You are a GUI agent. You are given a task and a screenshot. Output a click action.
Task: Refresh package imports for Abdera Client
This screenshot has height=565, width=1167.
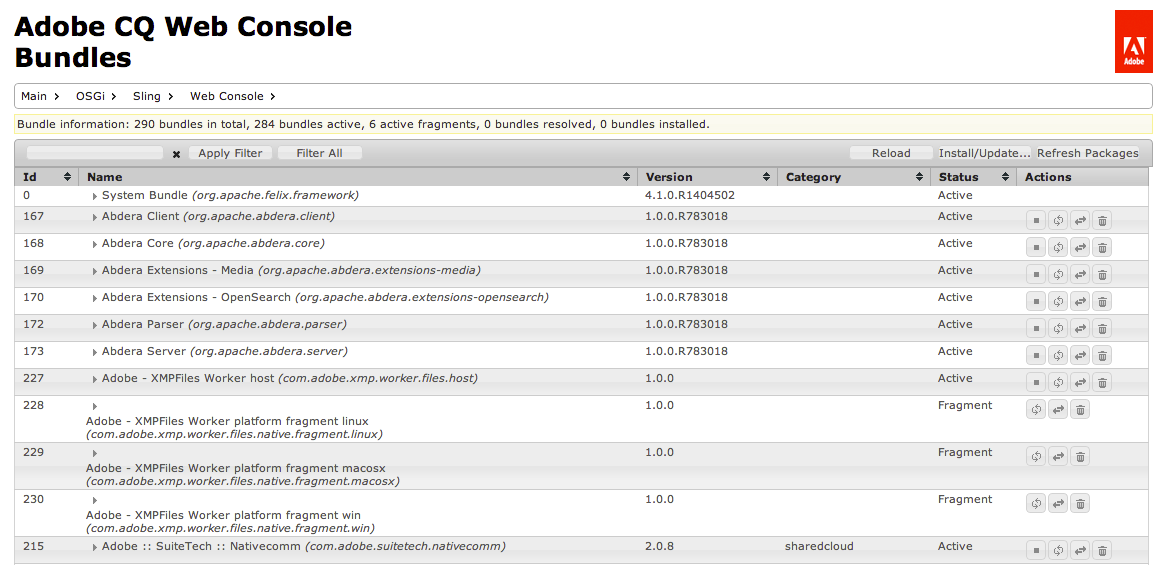click(1058, 220)
